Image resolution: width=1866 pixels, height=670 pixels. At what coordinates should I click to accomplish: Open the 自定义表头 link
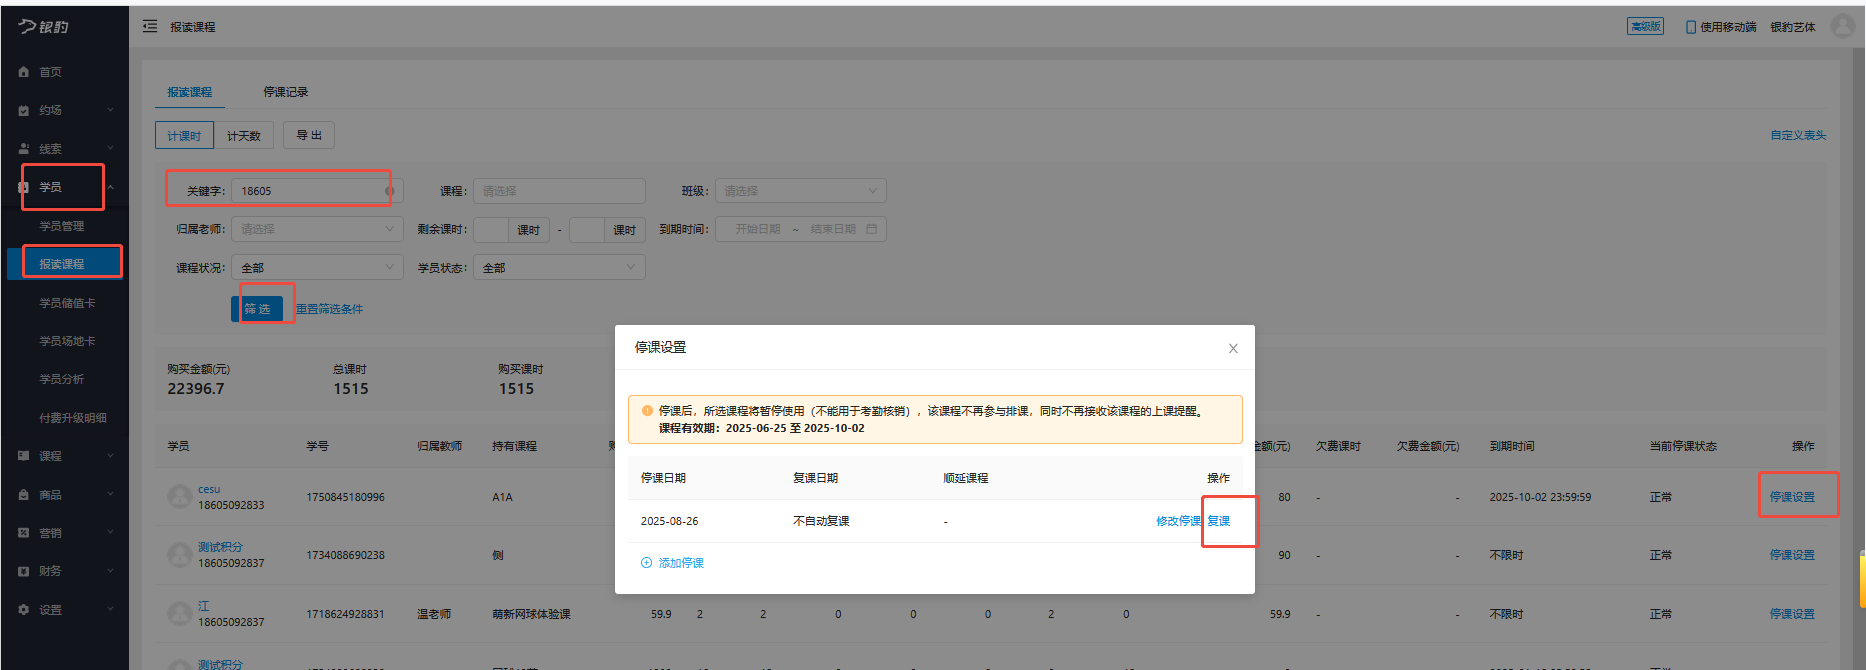click(1798, 135)
